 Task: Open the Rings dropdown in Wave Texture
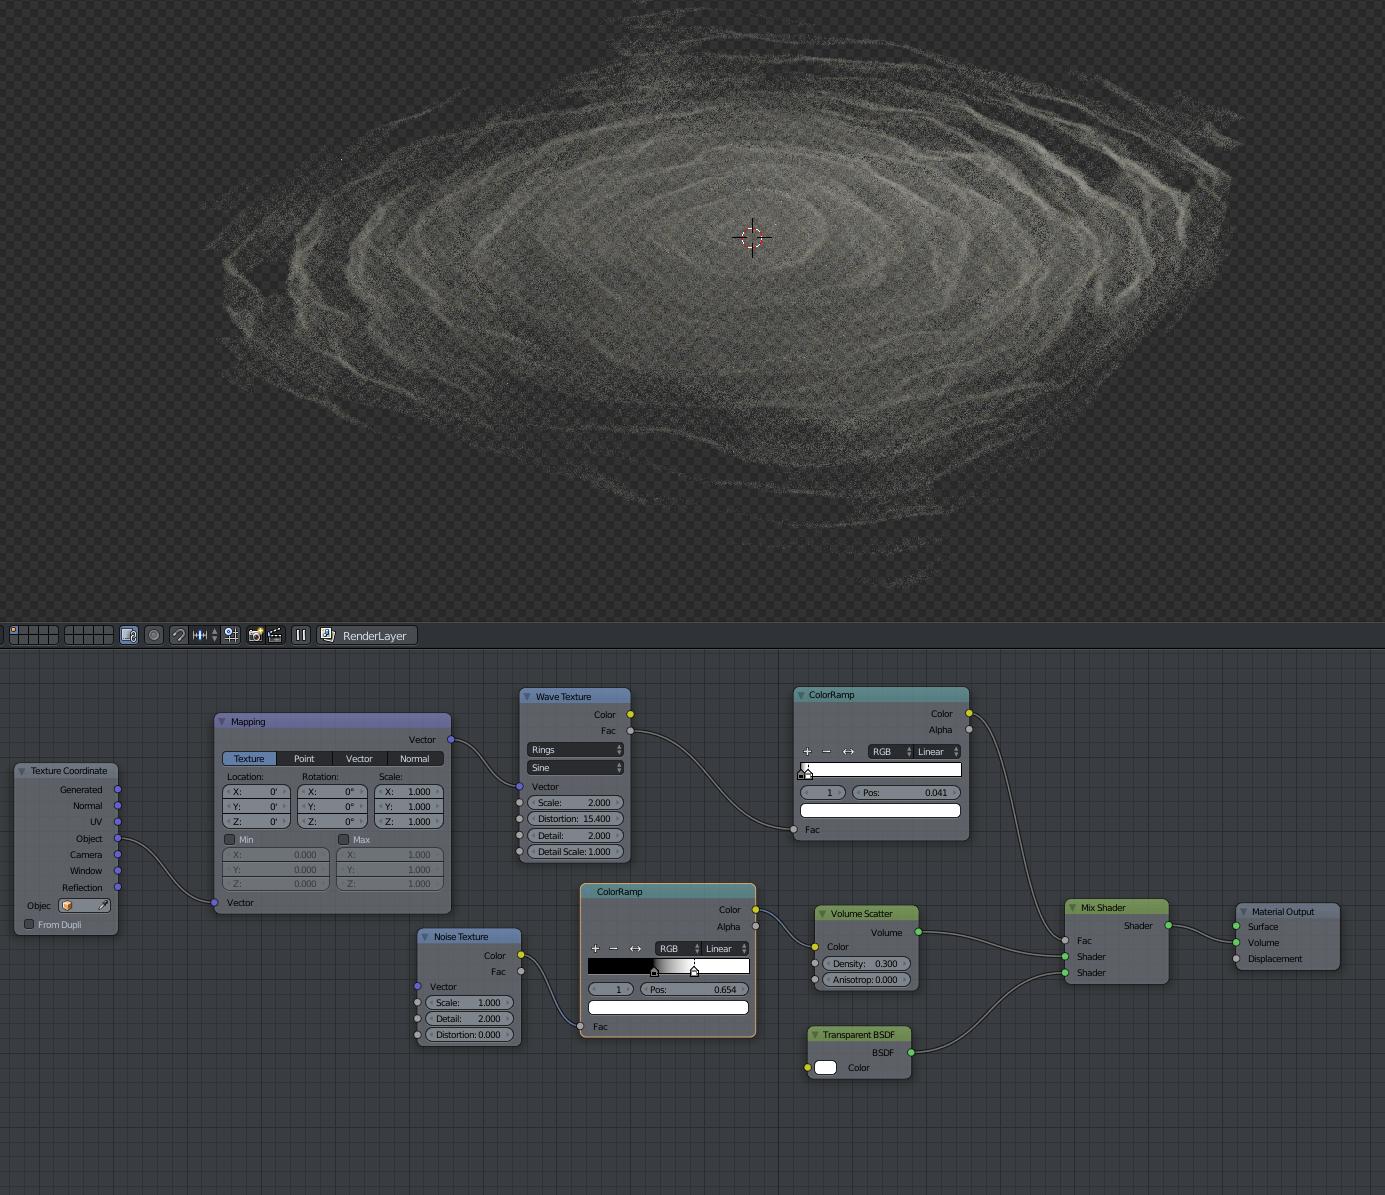click(x=575, y=750)
